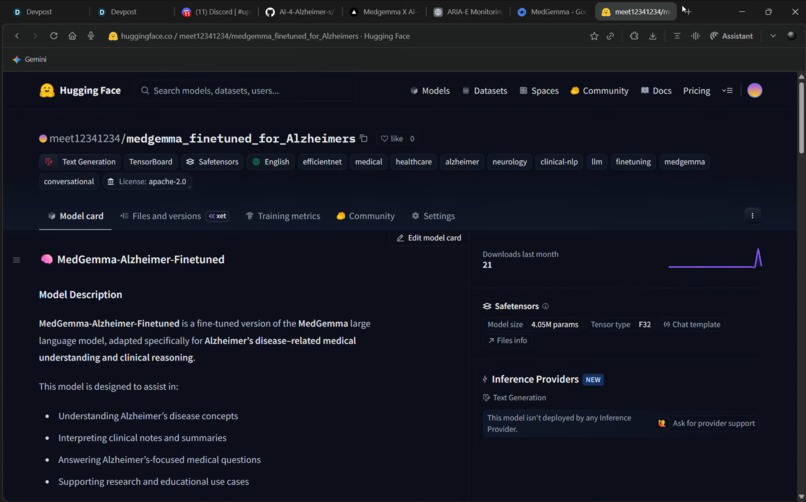Click the page vertical scrollbar
The image size is (806, 502).
[801, 116]
